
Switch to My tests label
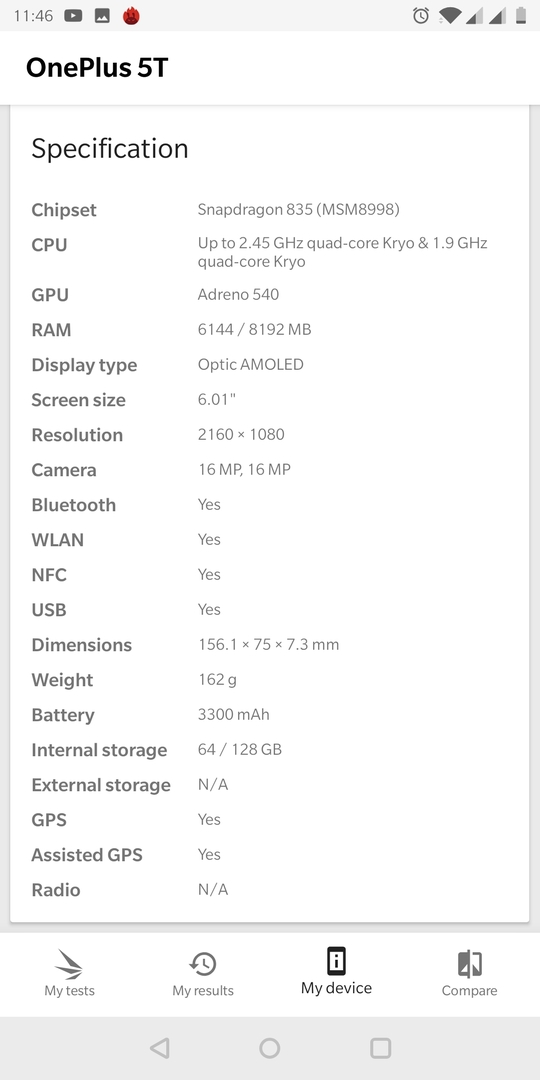coord(70,990)
